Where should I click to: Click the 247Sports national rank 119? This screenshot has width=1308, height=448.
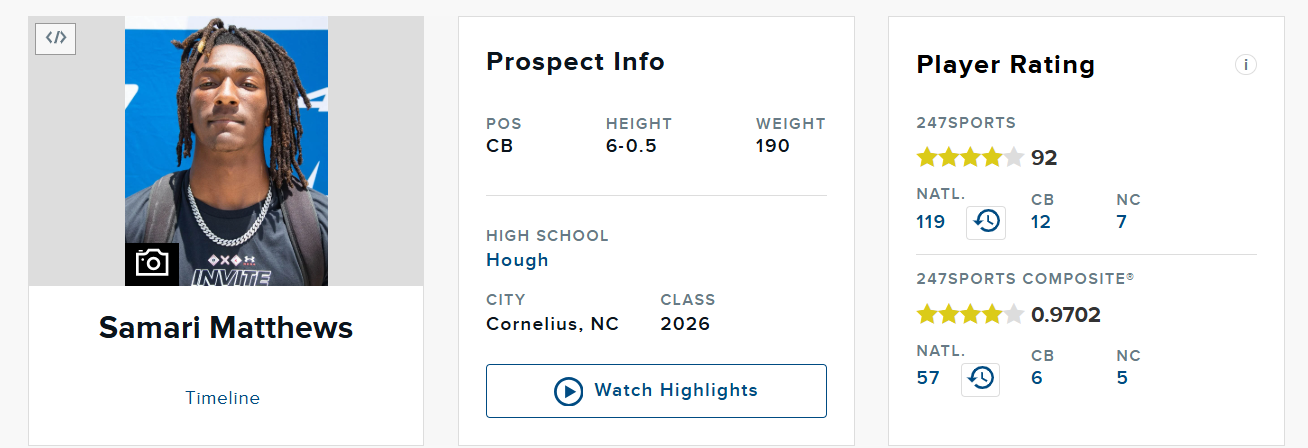click(931, 222)
